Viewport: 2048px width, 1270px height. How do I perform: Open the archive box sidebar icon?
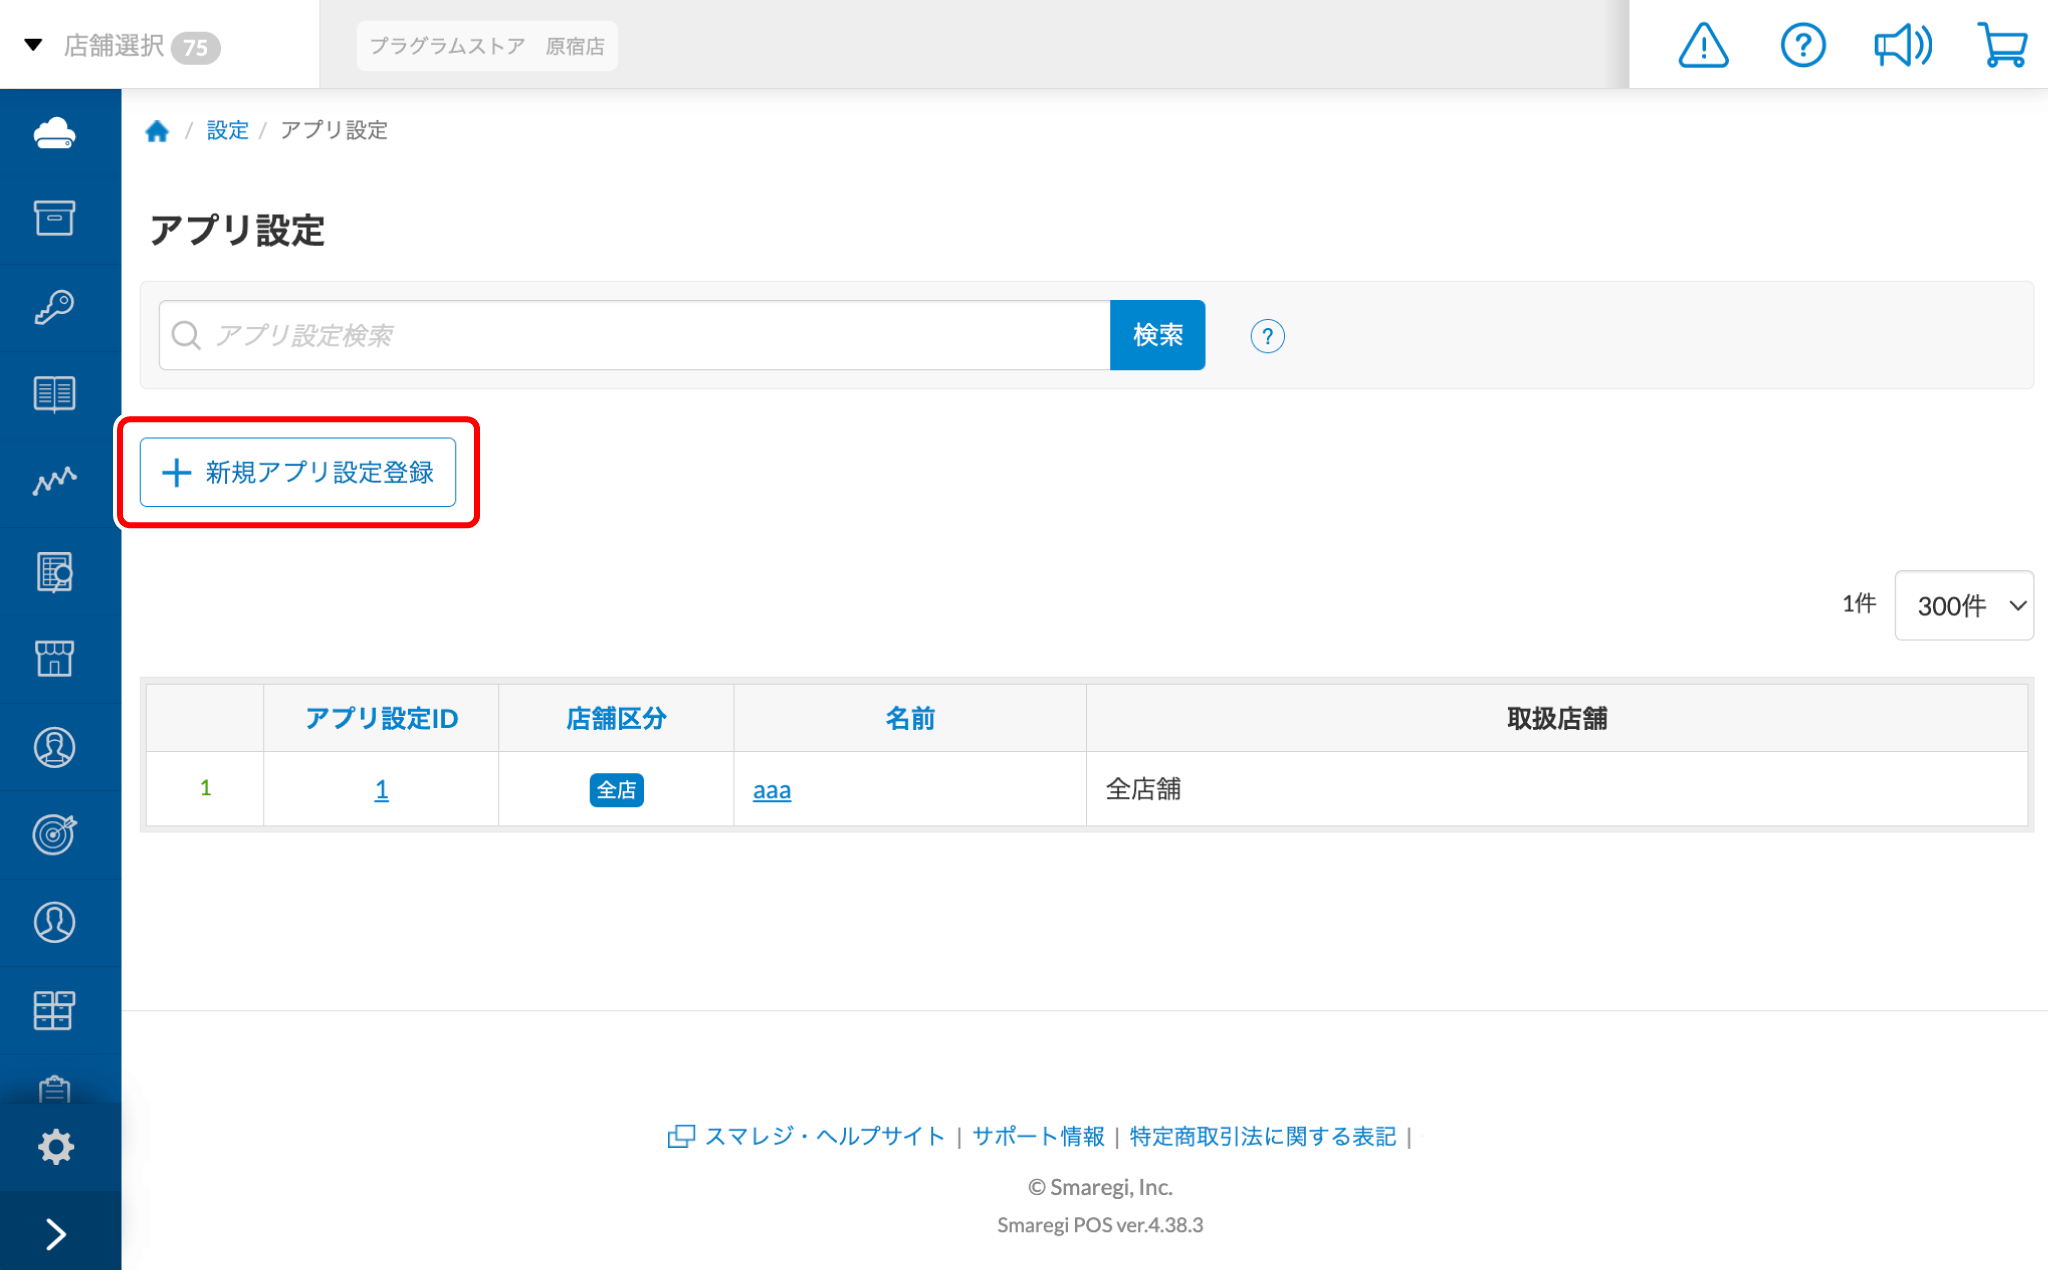54,218
